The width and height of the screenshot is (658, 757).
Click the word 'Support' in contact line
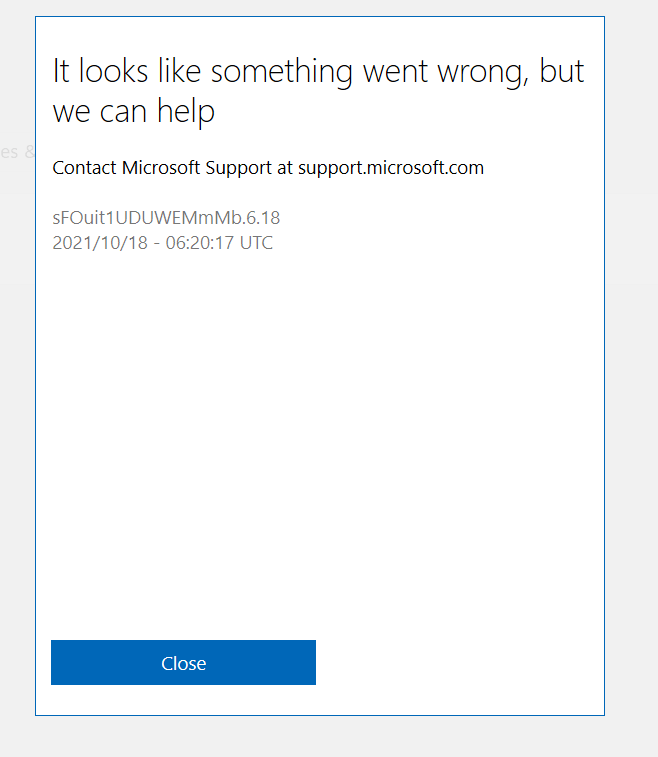(x=238, y=168)
